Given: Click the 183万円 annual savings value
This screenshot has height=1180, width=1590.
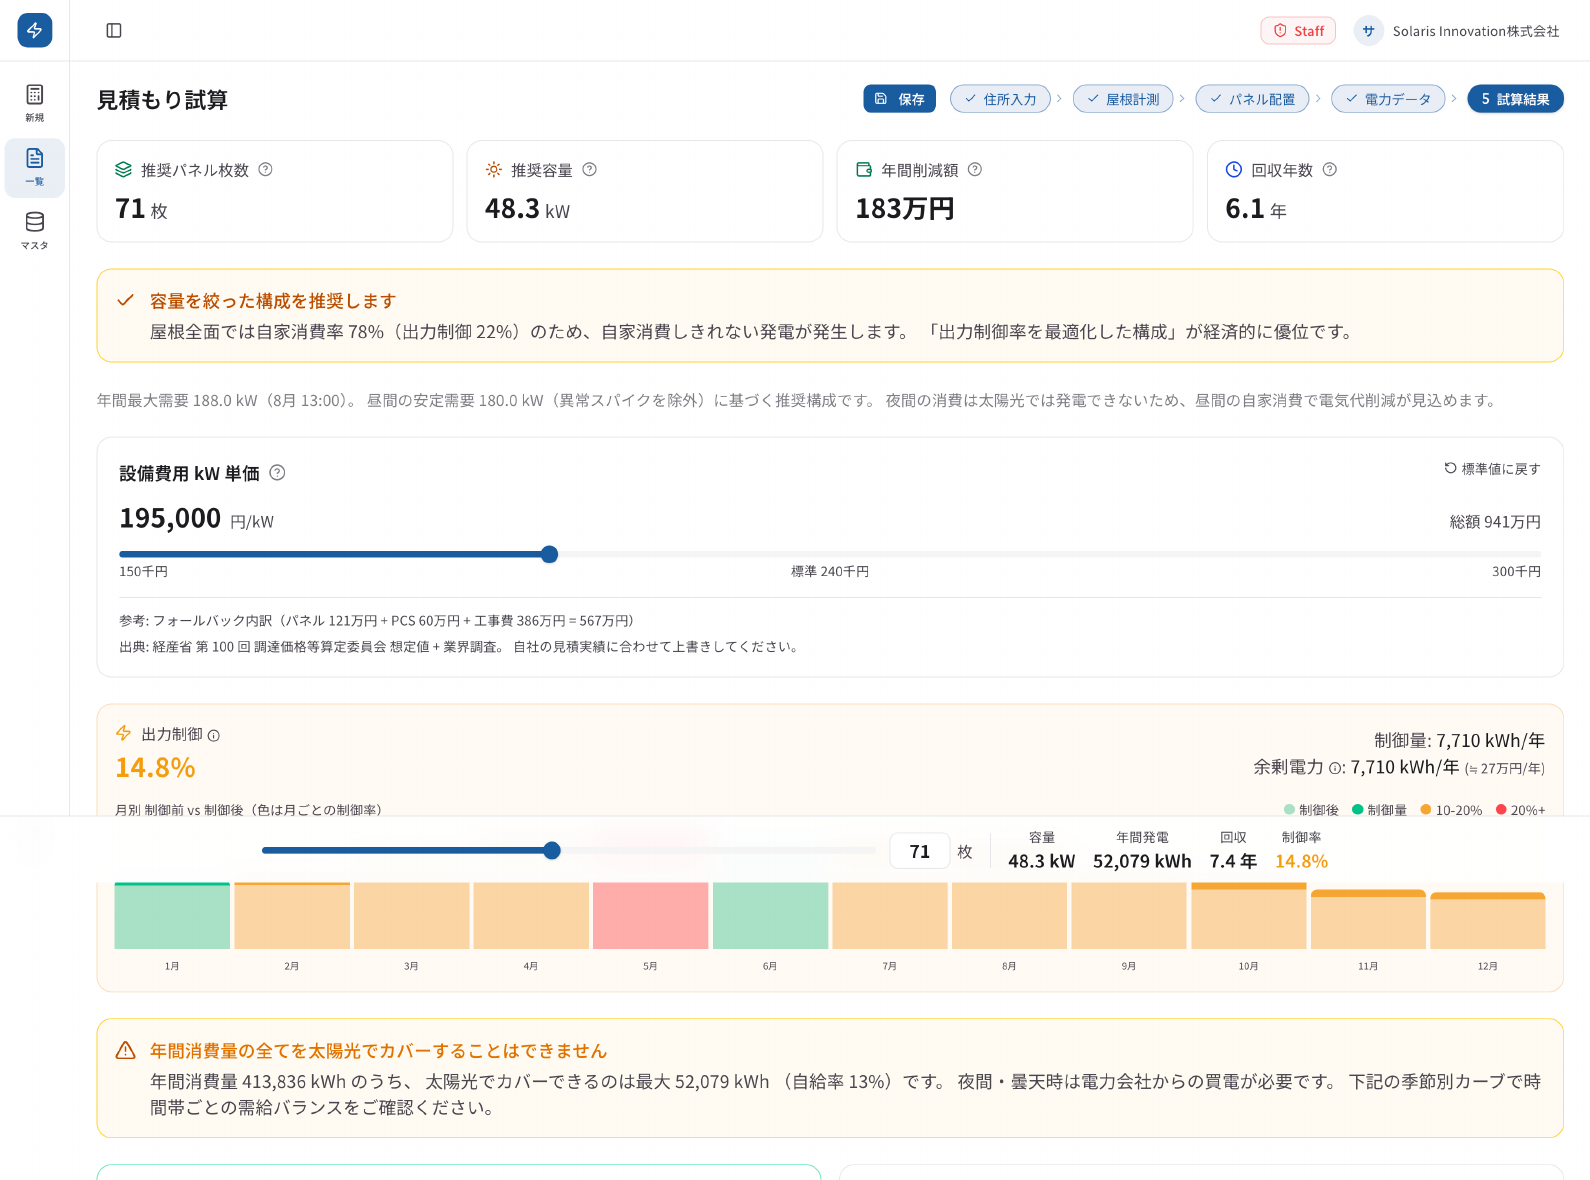Looking at the screenshot, I should coord(905,209).
